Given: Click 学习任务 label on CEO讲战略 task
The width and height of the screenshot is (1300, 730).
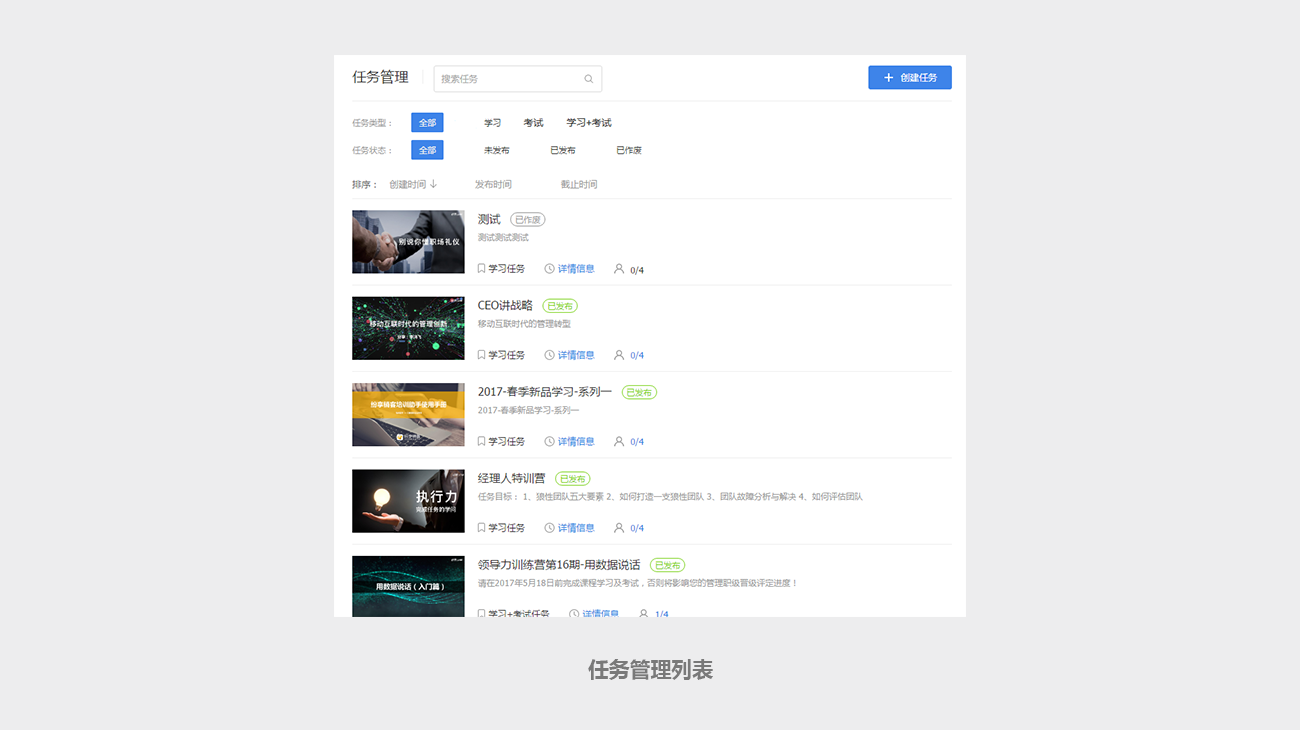Looking at the screenshot, I should click(506, 355).
